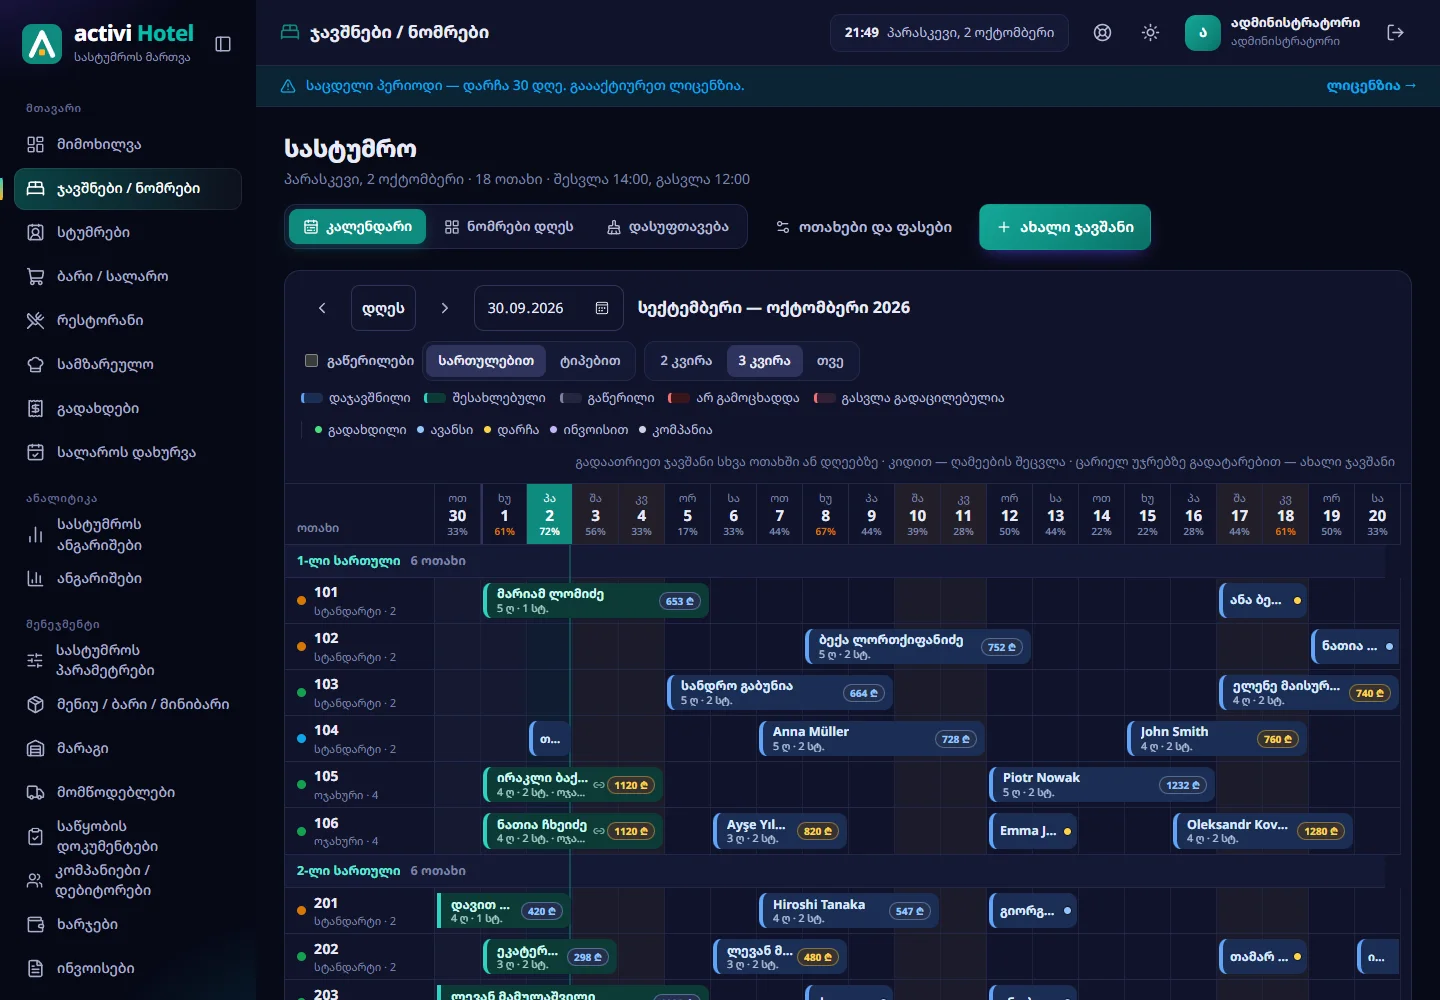
Task: Open მომწოდებლები suppliers section
Action: pyautogui.click(x=128, y=792)
